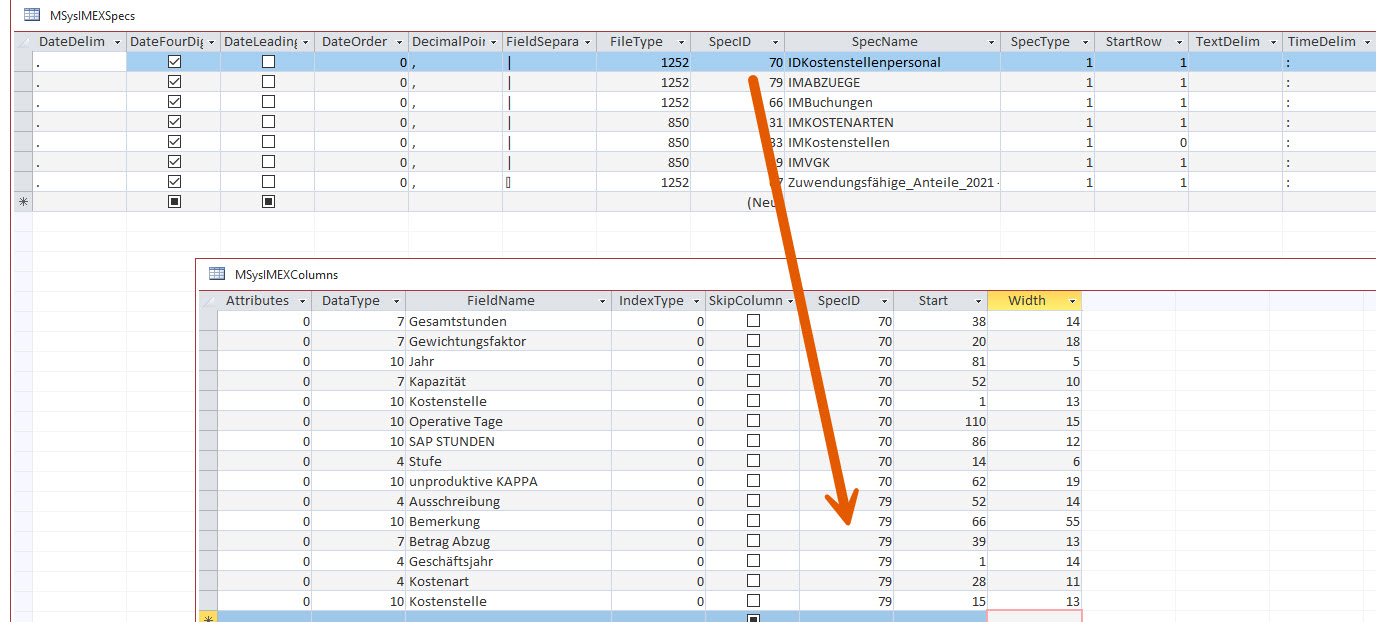This screenshot has height=622, width=1376.
Task: Select the FileType value 850 in IMVGK row
Action: point(644,162)
